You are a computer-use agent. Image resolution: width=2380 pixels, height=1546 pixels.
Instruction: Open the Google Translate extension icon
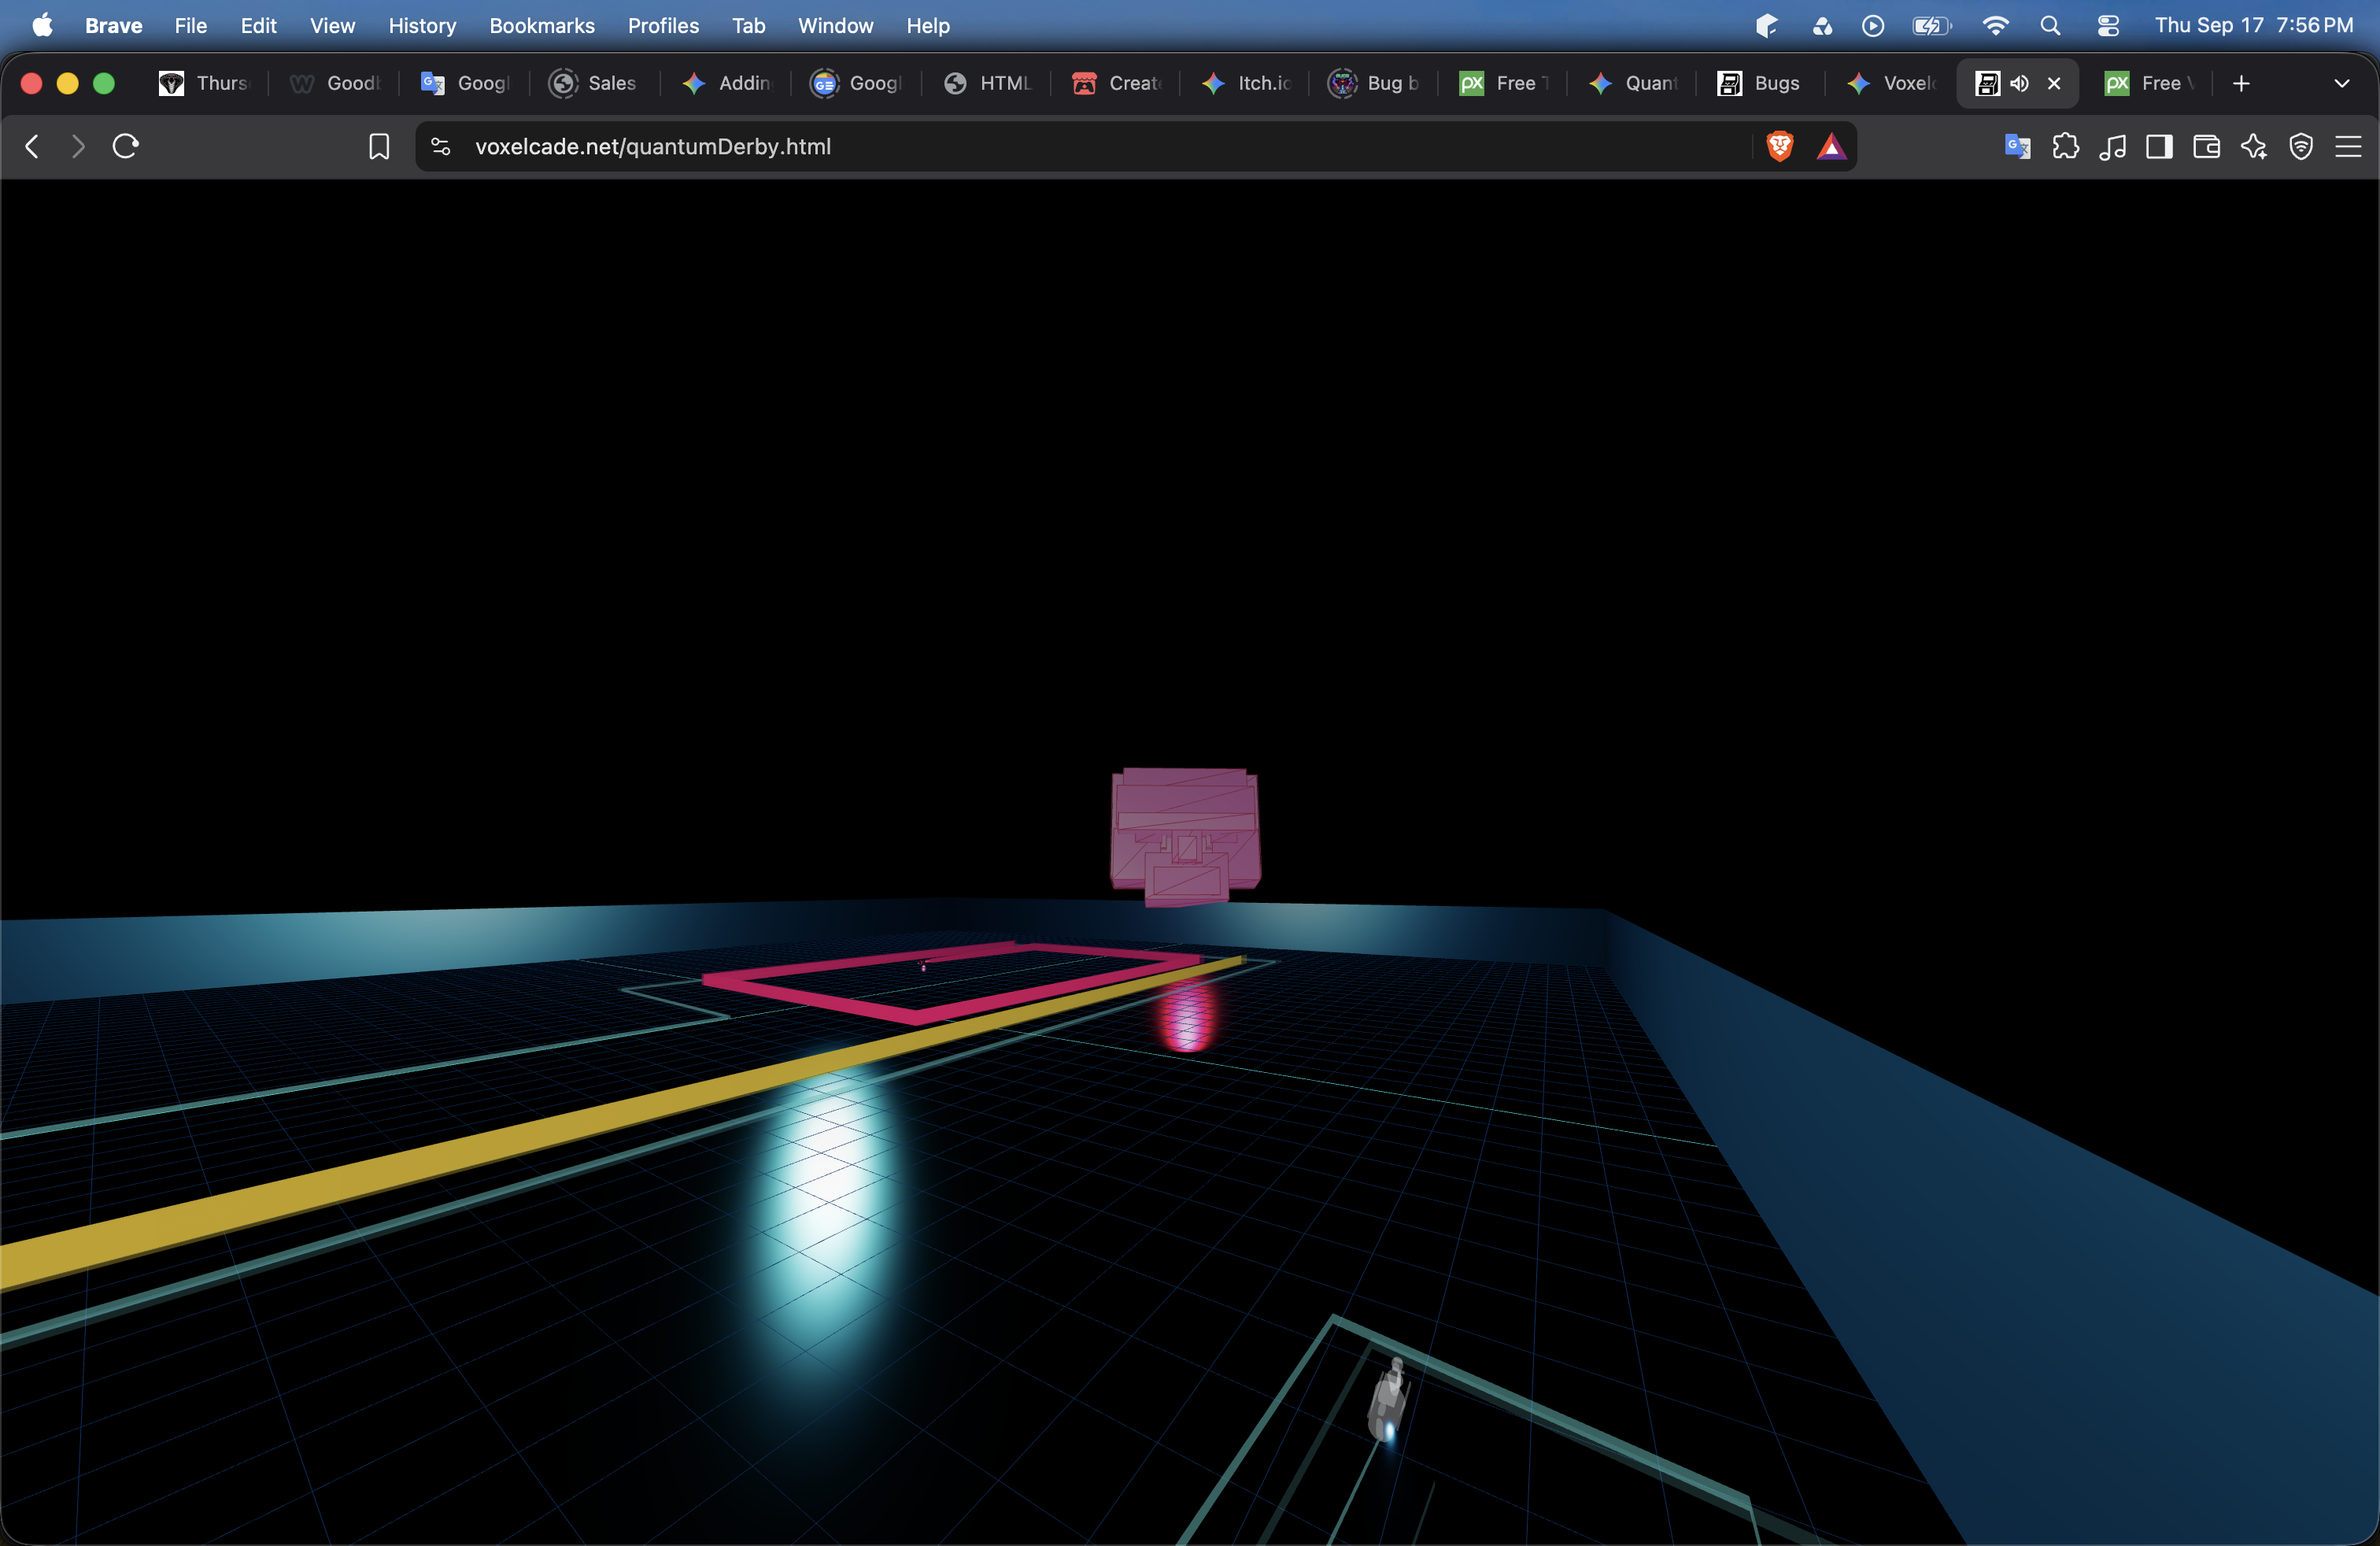pyautogui.click(x=2018, y=147)
